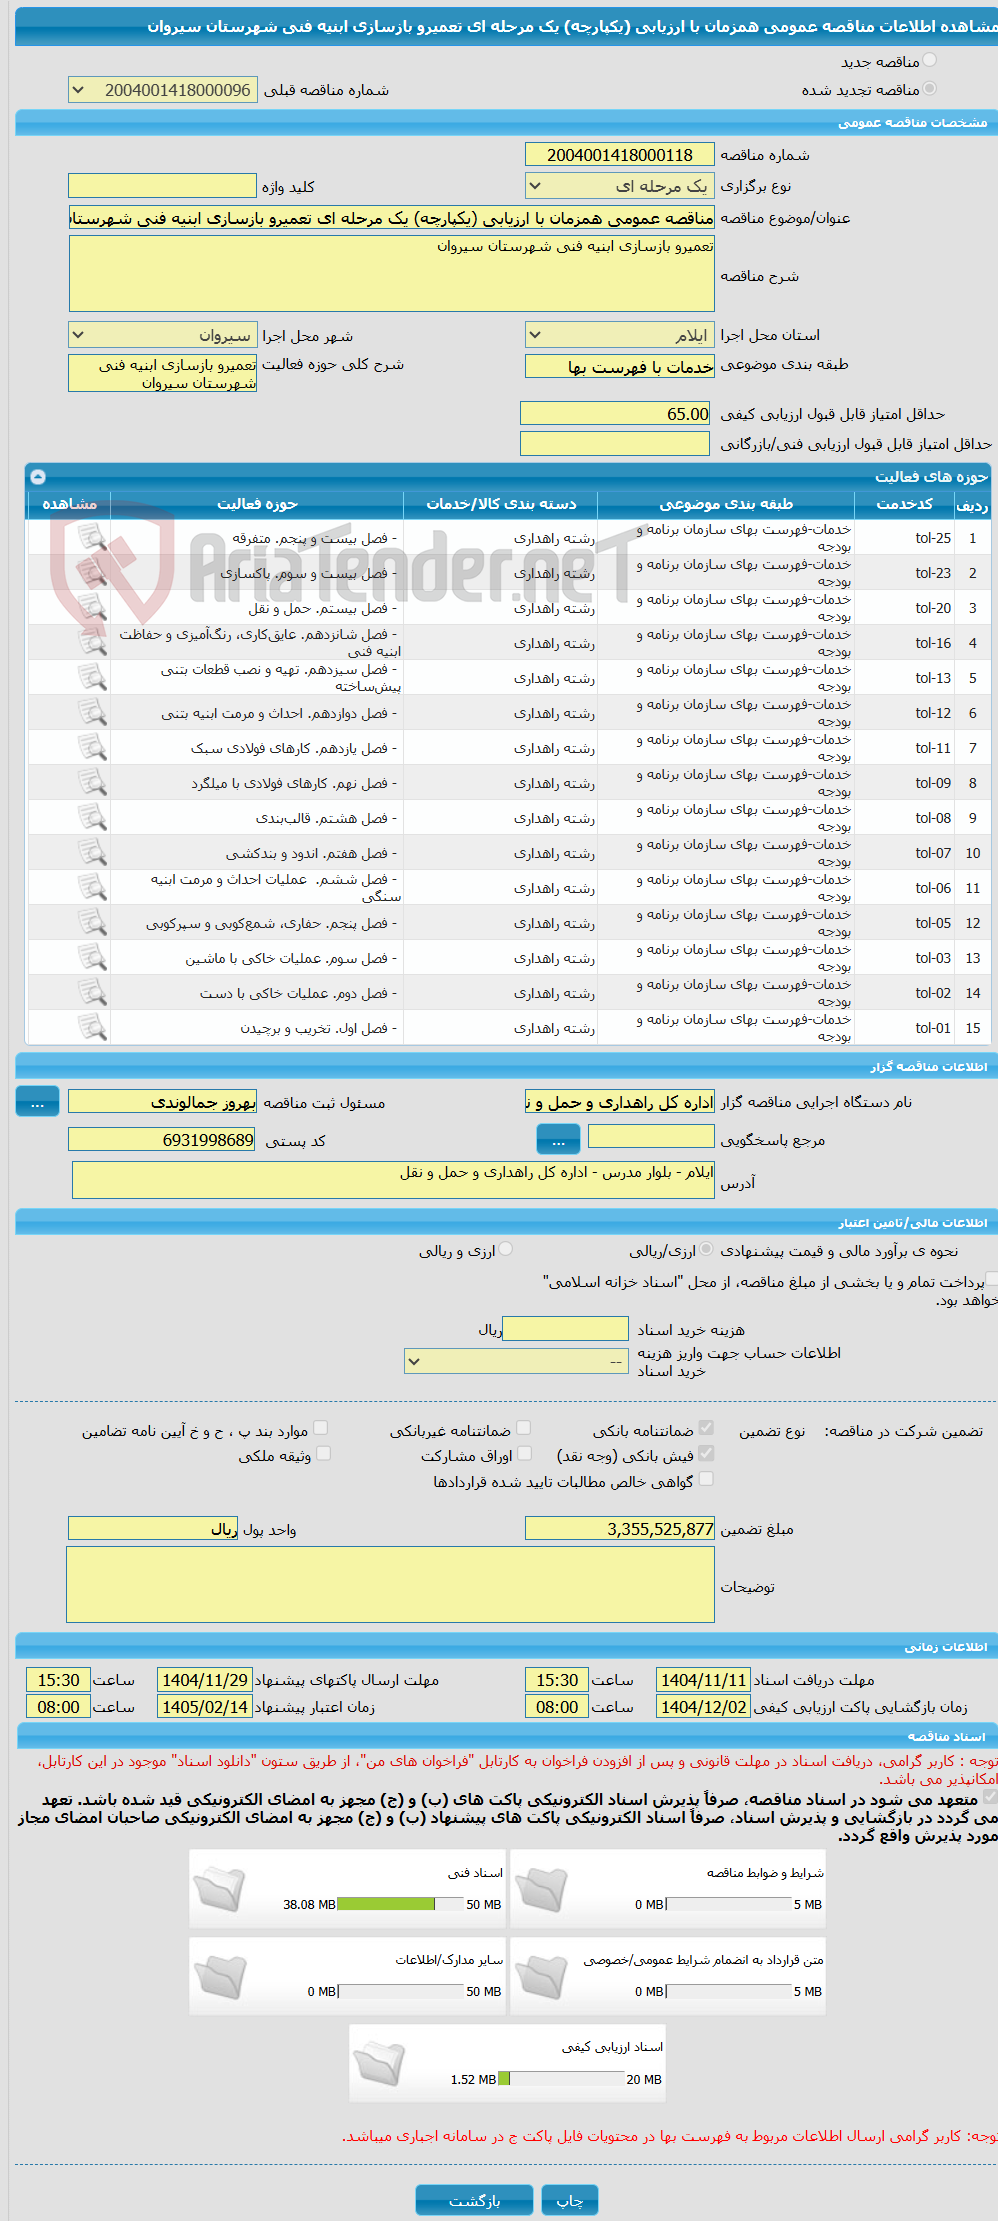Open the شهر محل اجرا dropdown

[x=163, y=335]
